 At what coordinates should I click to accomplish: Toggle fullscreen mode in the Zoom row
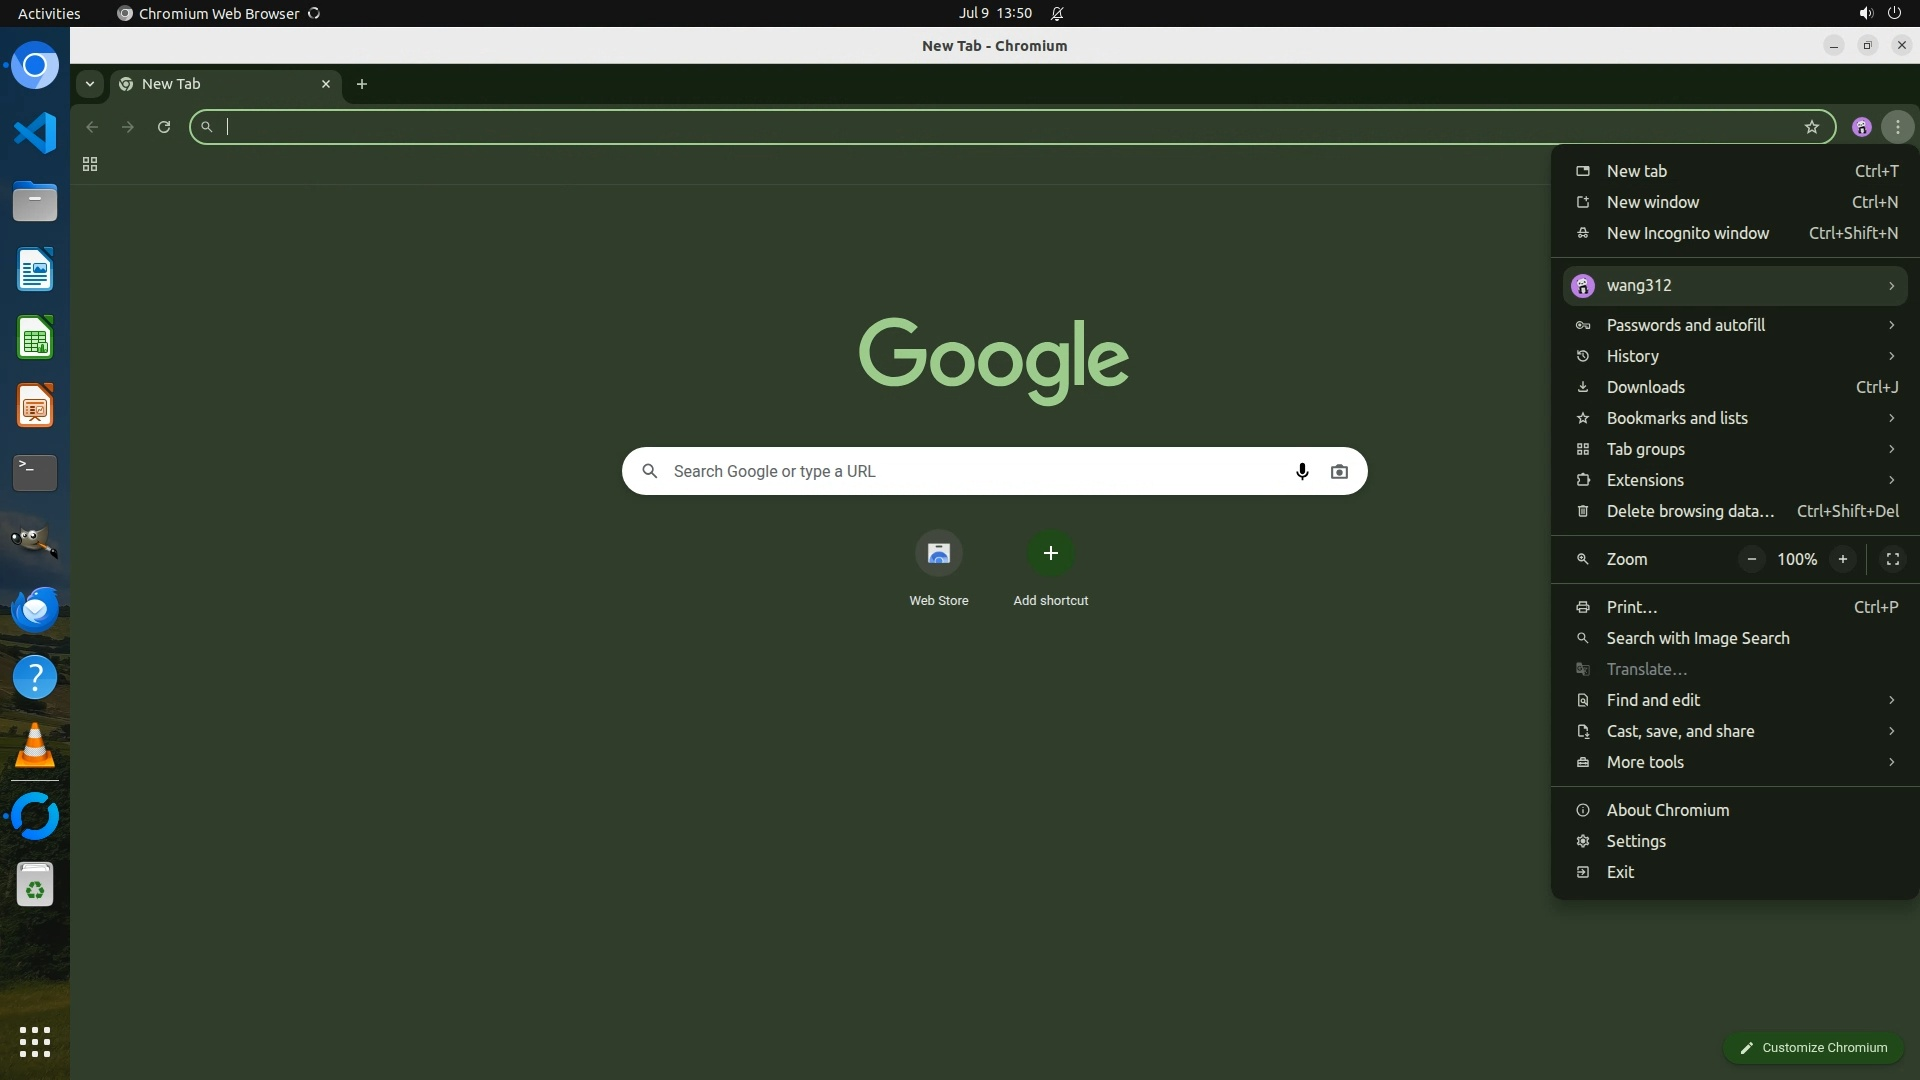click(1892, 559)
